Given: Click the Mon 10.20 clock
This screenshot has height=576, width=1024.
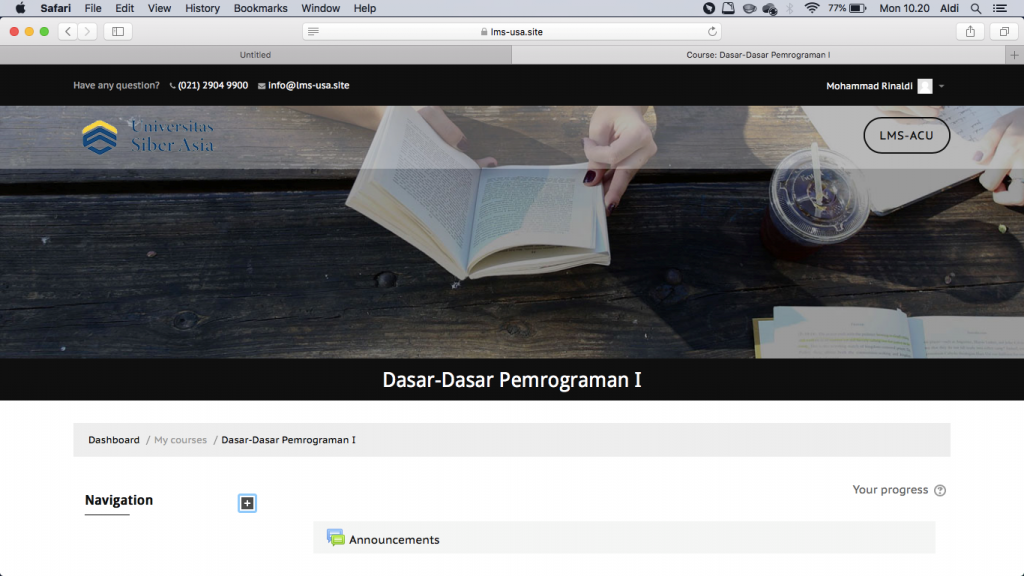Looking at the screenshot, I should point(904,8).
